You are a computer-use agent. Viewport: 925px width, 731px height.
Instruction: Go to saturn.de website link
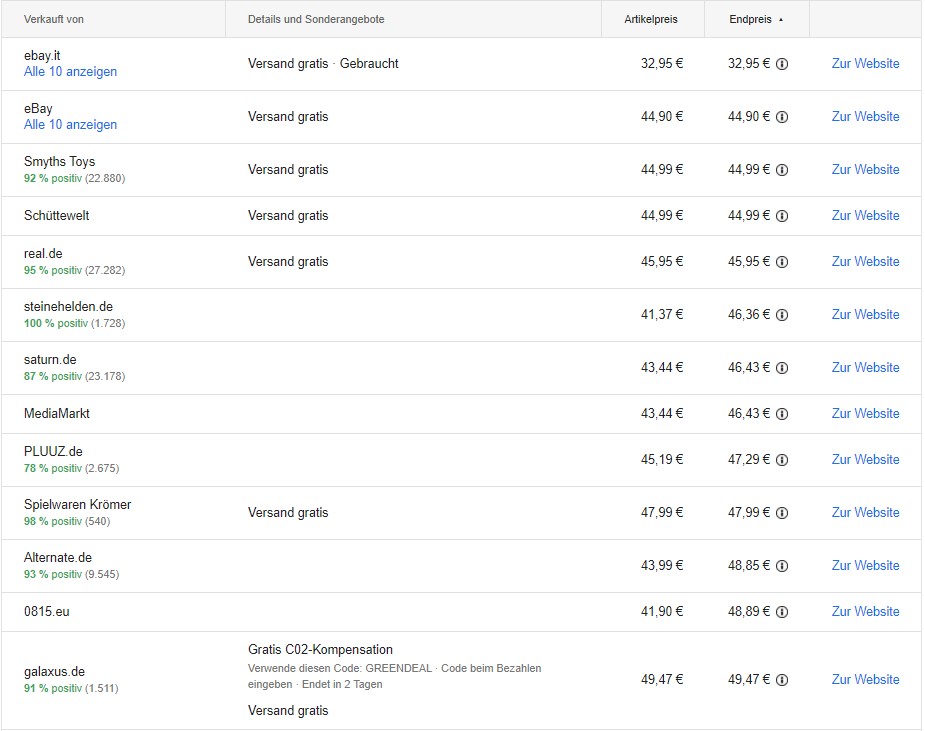click(x=865, y=368)
